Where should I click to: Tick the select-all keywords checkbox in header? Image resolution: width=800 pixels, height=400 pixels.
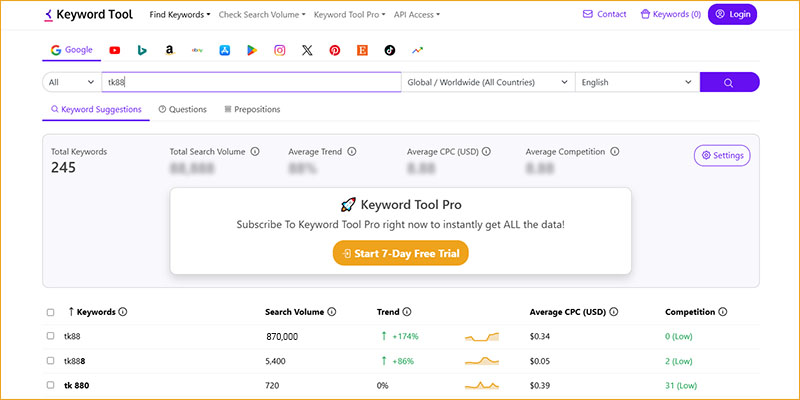(51, 312)
